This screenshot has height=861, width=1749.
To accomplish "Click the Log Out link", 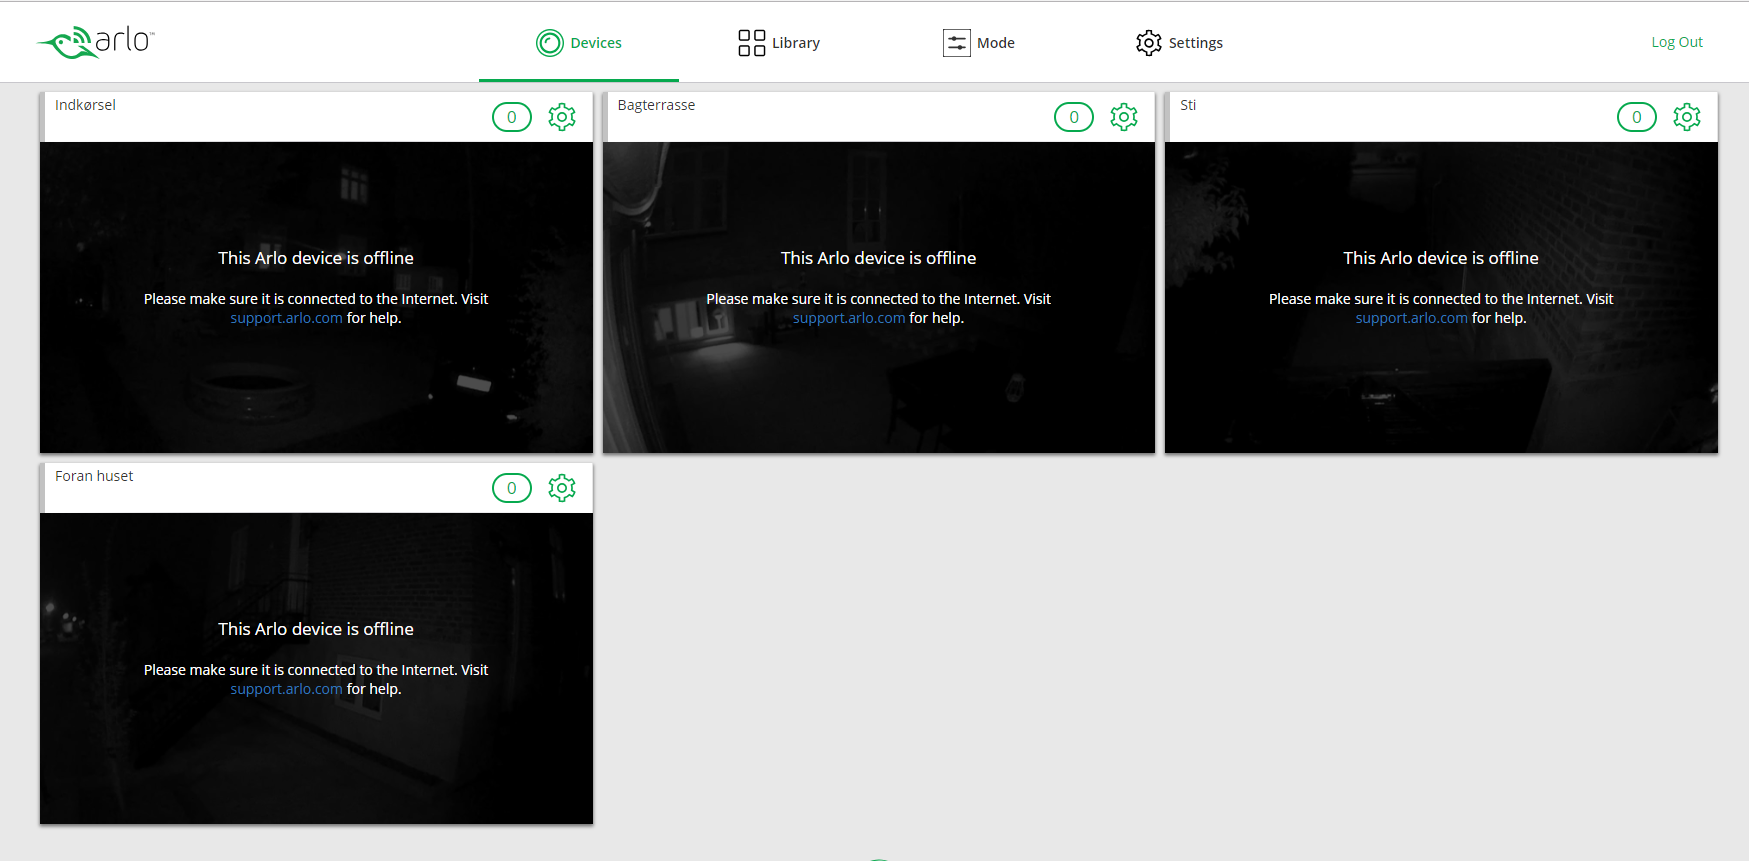I will [x=1677, y=42].
